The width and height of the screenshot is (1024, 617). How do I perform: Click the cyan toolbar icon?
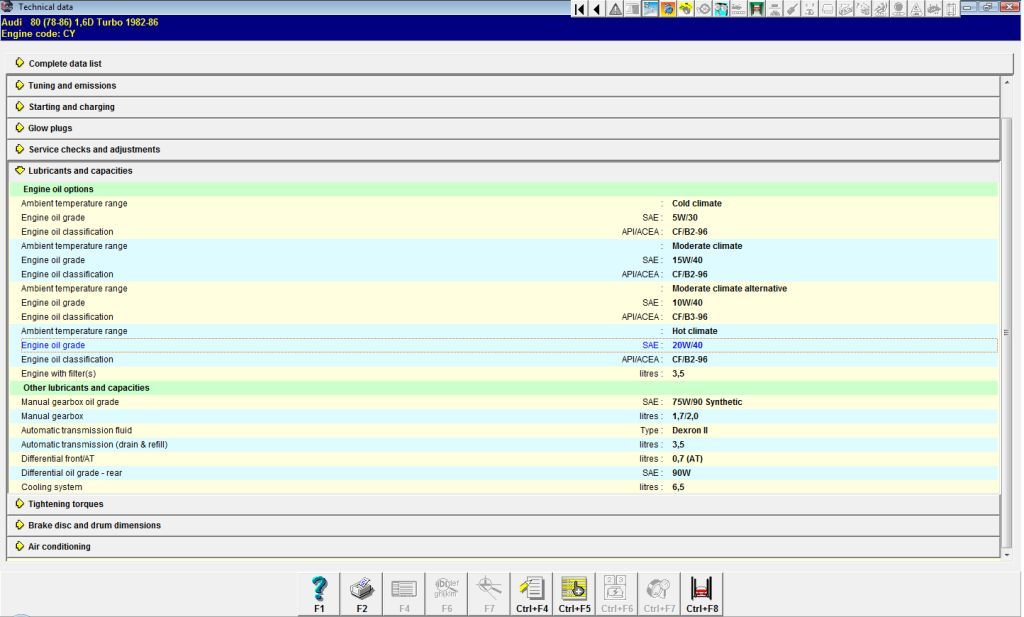point(721,9)
